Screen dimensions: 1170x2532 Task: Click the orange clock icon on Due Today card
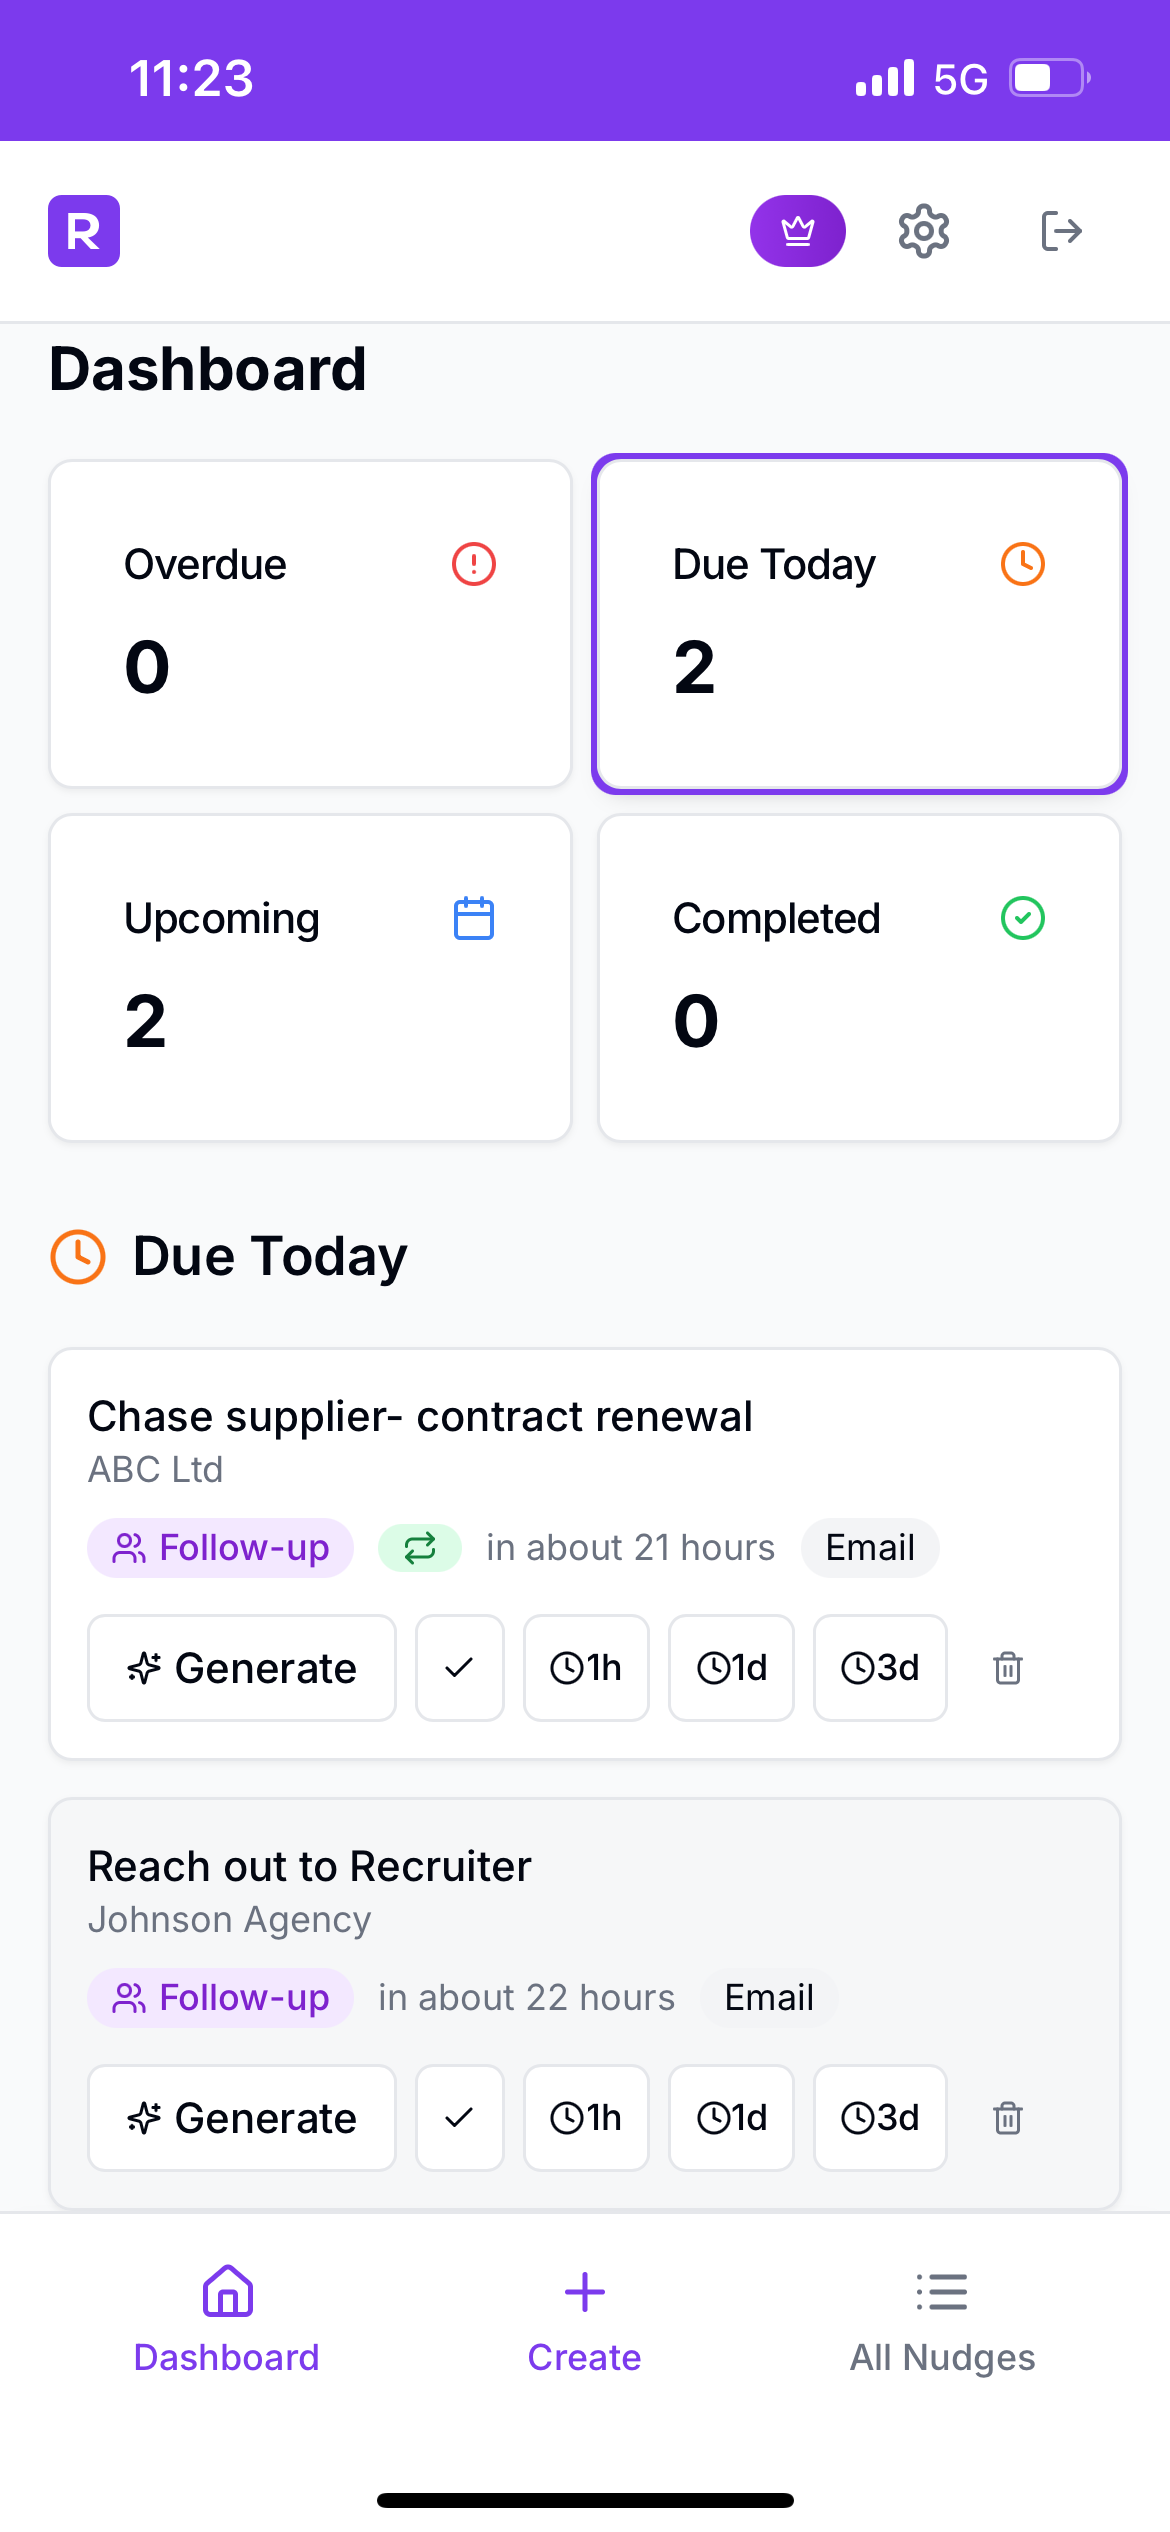pyautogui.click(x=1022, y=564)
